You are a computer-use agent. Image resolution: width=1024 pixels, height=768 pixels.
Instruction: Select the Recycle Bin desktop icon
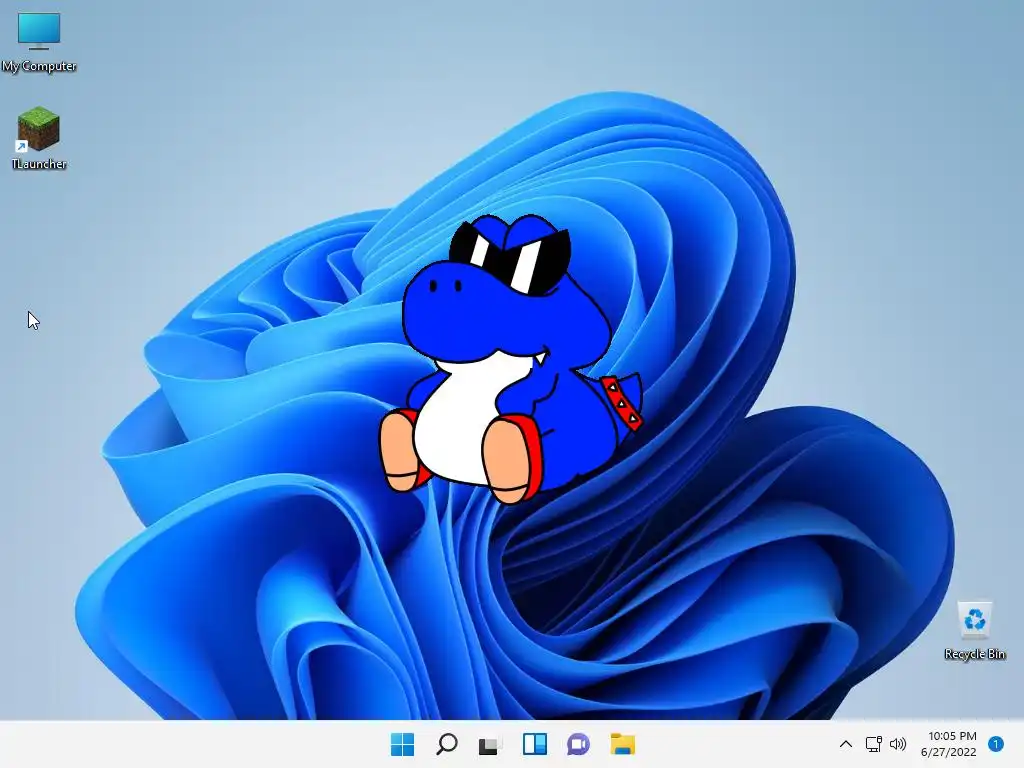point(974,630)
